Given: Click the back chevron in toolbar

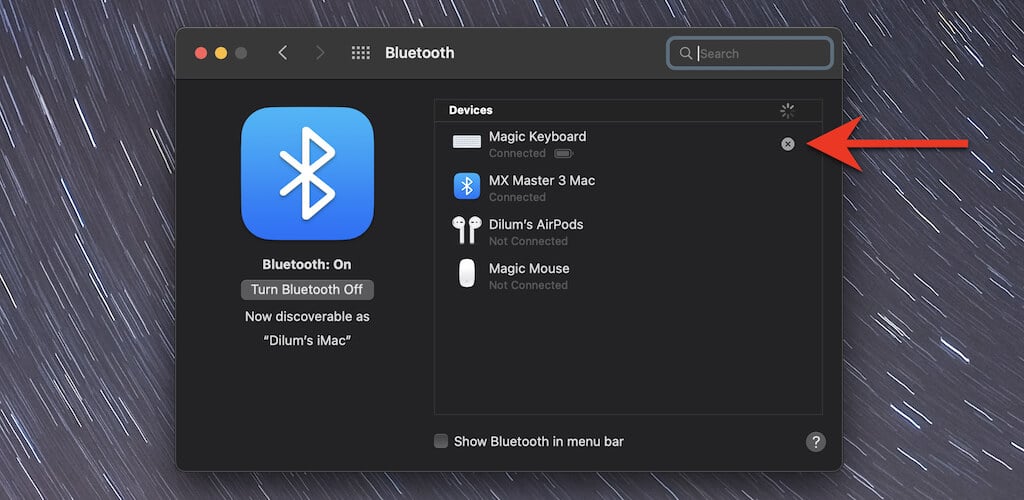Looking at the screenshot, I should (x=283, y=53).
